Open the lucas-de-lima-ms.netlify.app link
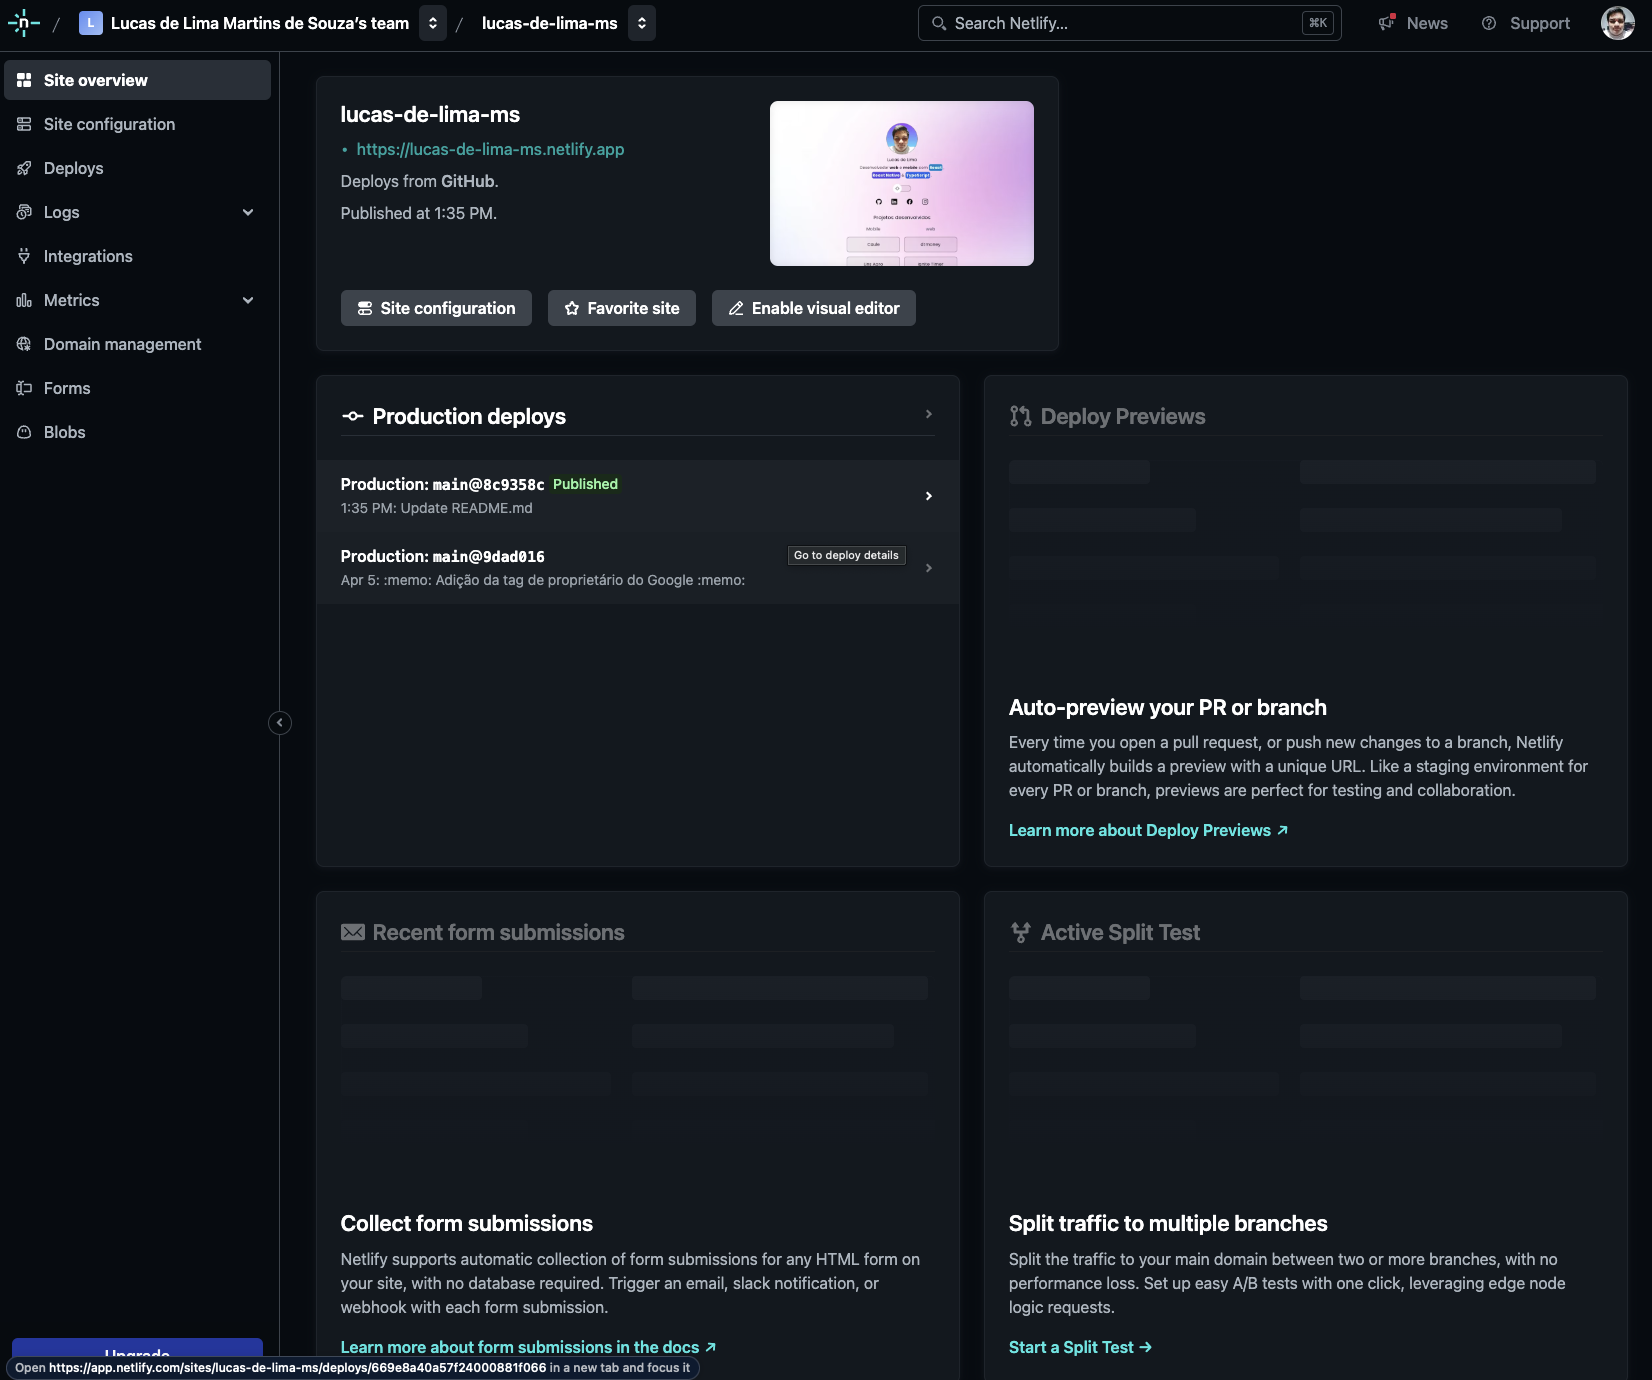Image resolution: width=1652 pixels, height=1380 pixels. pos(490,149)
